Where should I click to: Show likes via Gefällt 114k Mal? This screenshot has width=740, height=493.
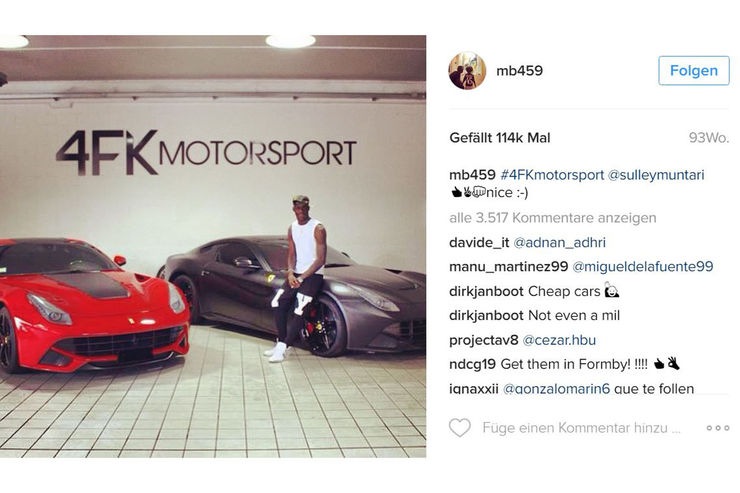500,138
